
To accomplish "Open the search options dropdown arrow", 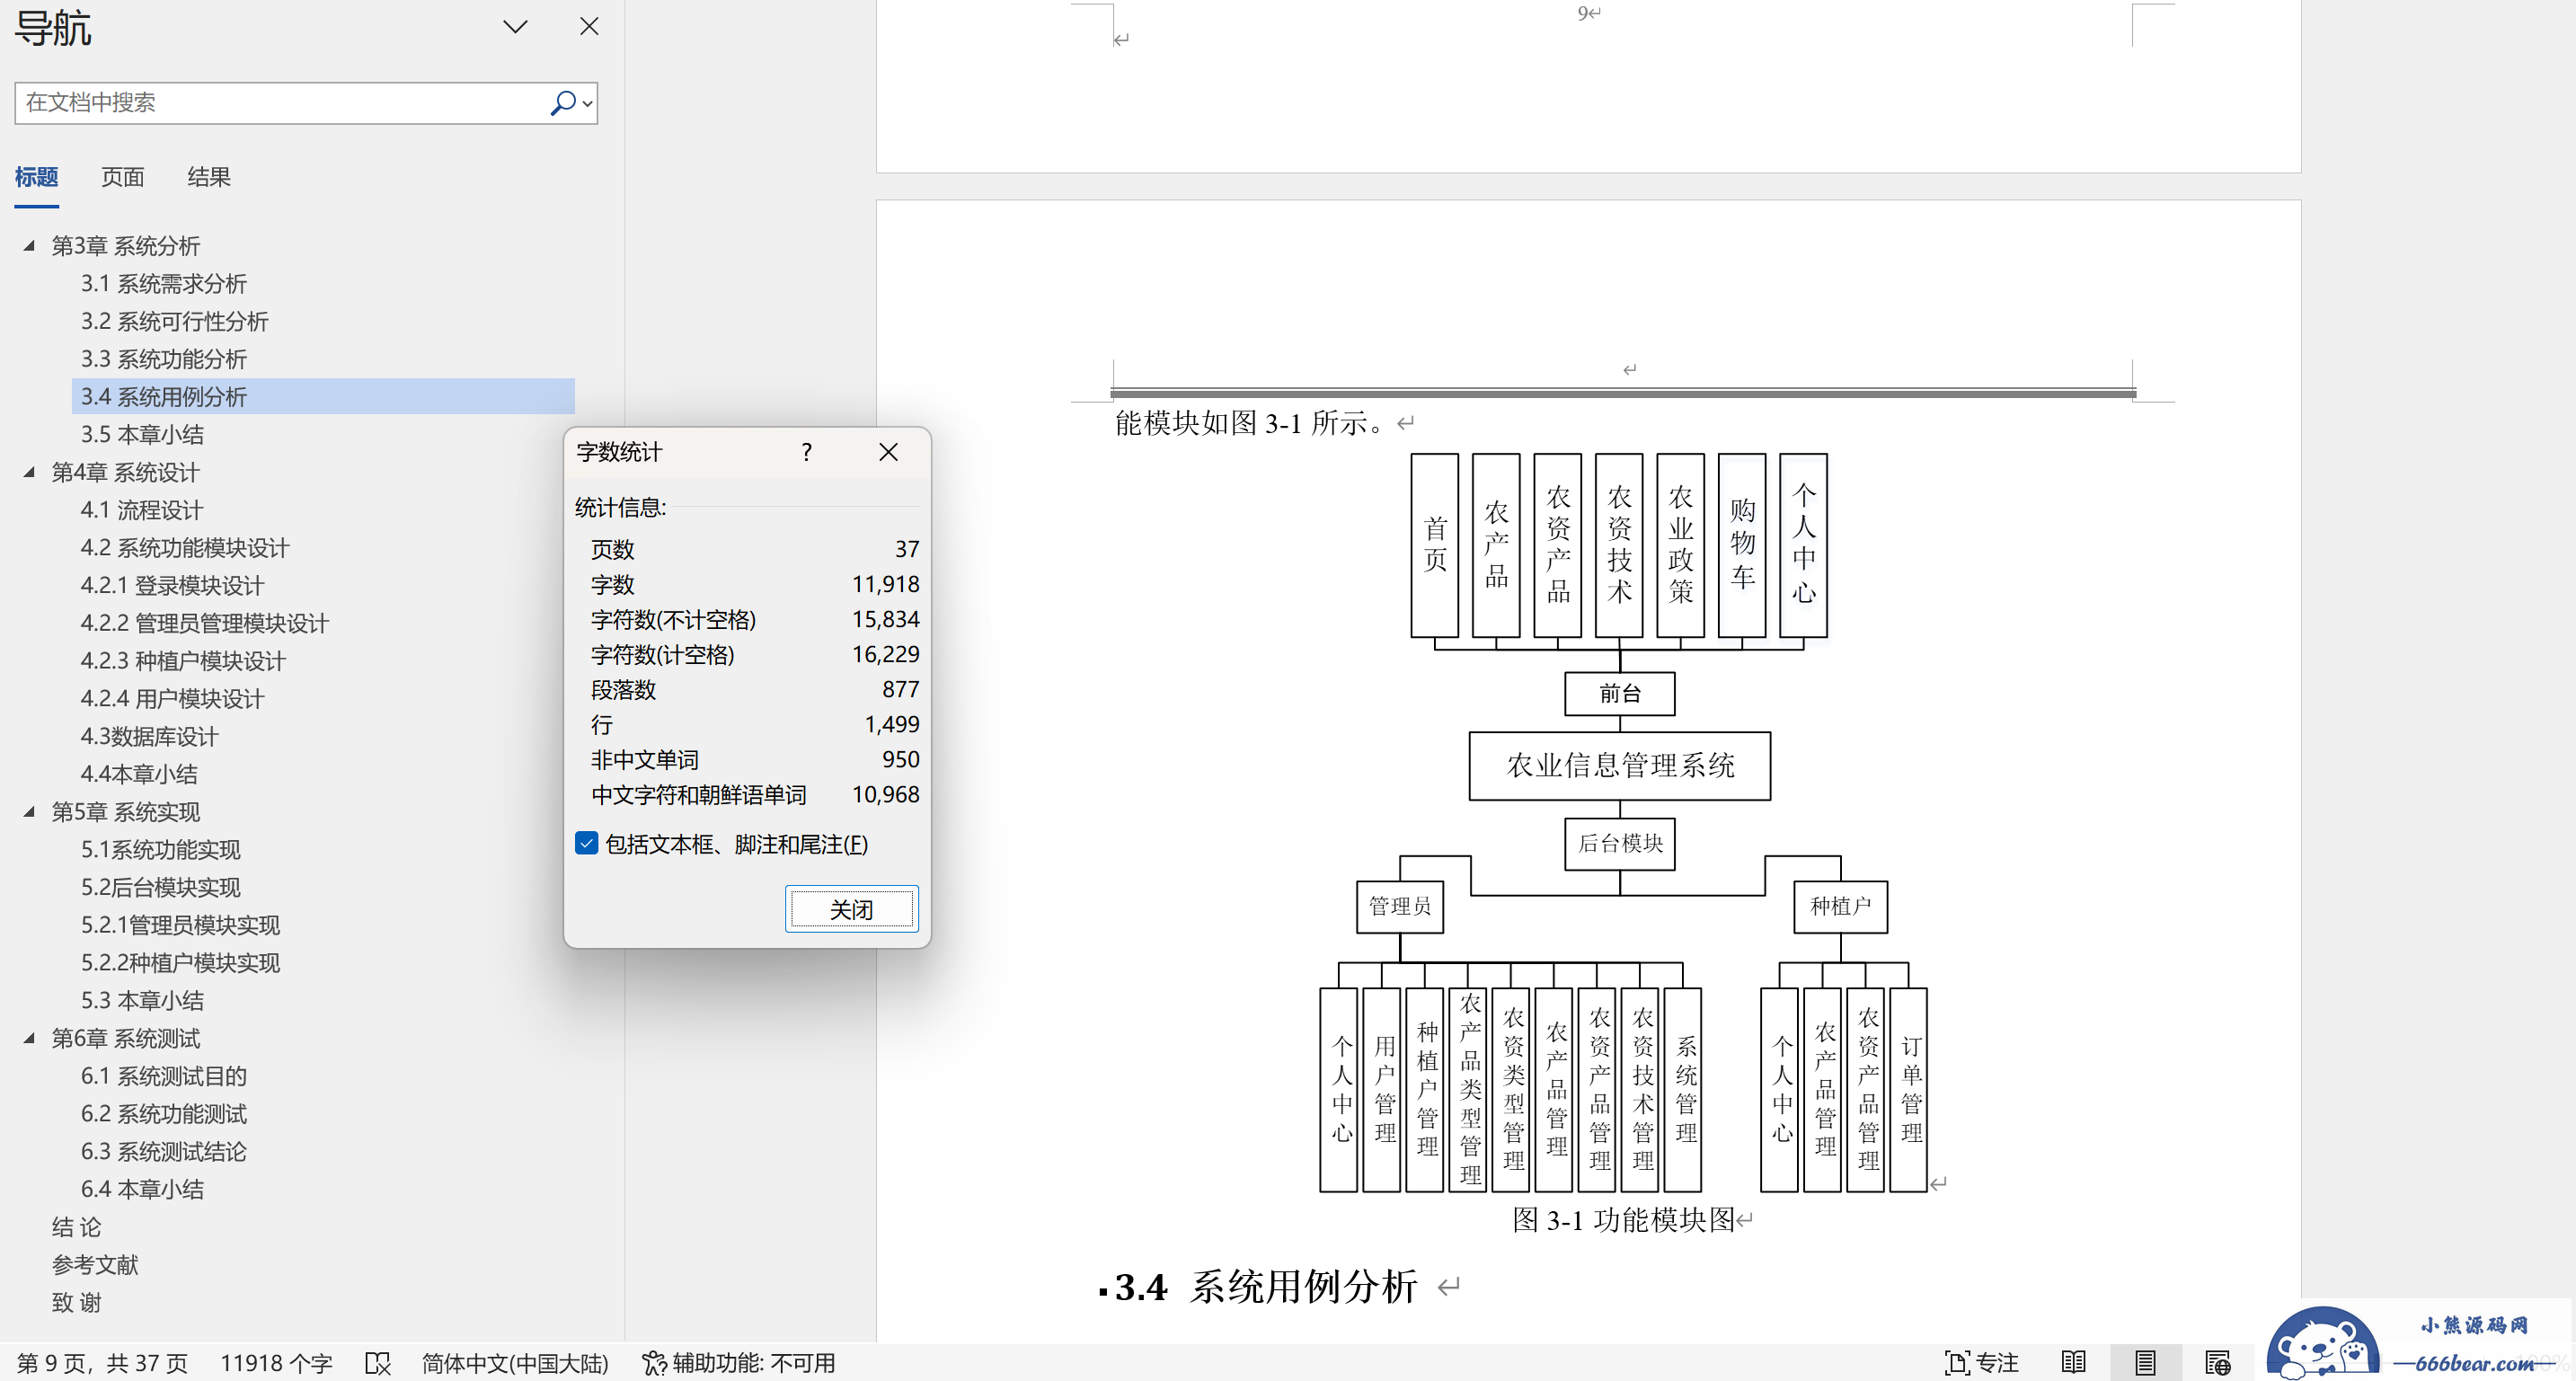I will [x=588, y=103].
